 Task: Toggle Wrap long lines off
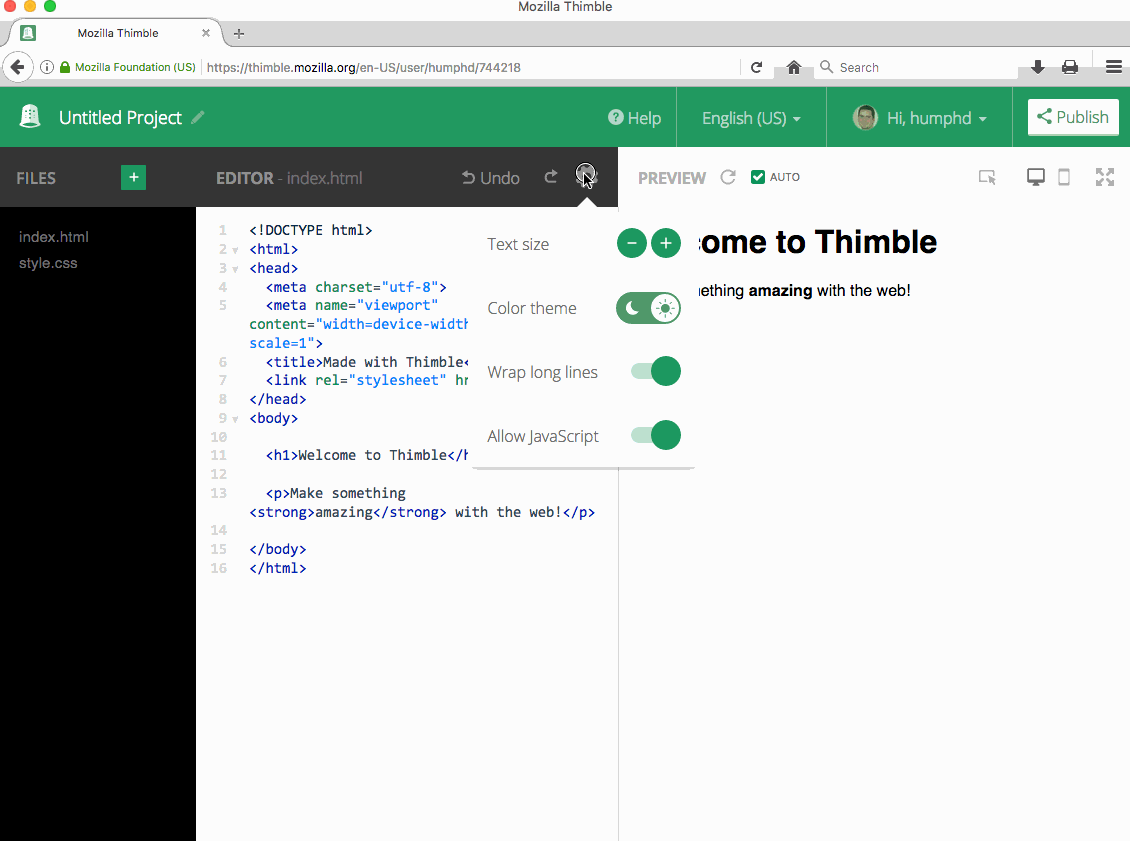656,371
